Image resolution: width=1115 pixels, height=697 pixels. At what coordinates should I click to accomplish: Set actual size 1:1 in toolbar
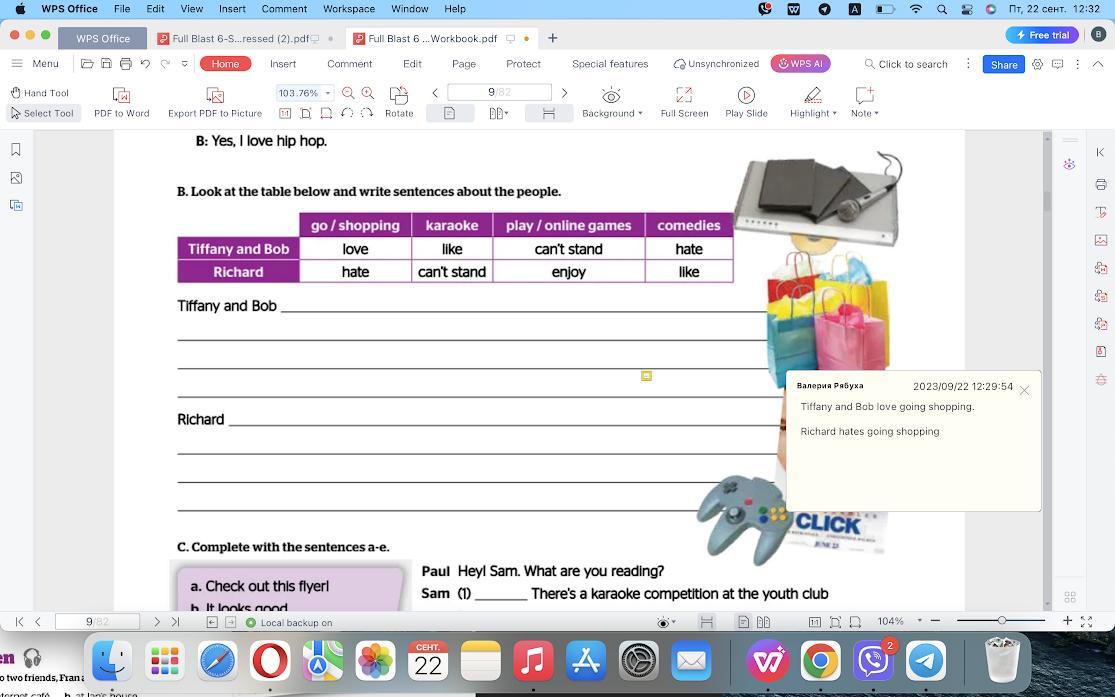pyautogui.click(x=285, y=113)
